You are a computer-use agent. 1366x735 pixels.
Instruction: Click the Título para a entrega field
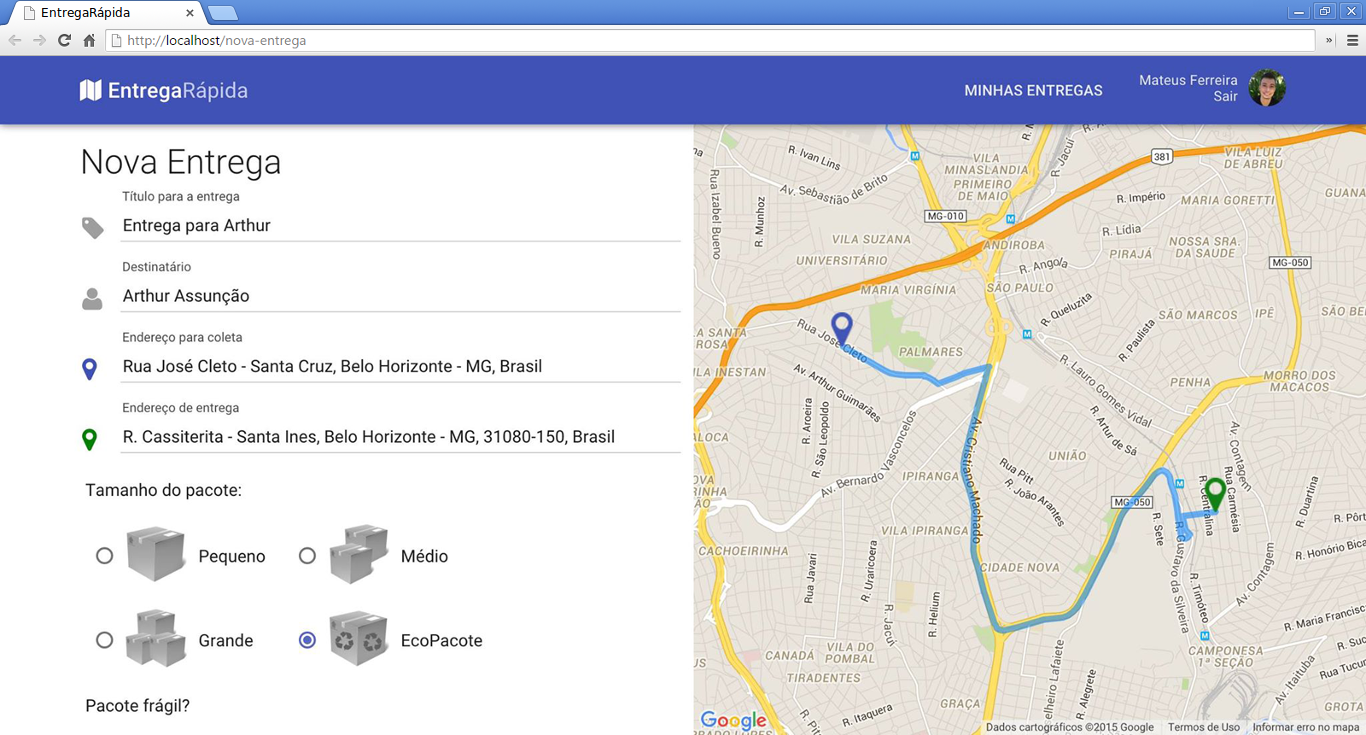pos(401,226)
